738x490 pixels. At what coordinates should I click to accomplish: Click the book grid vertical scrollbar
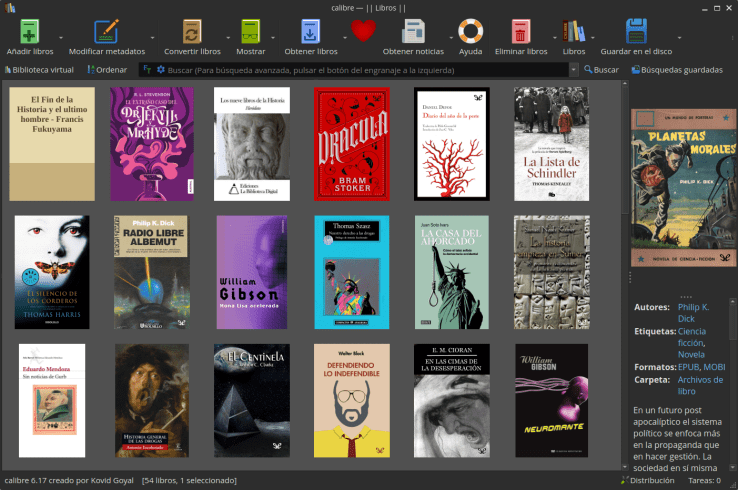625,275
